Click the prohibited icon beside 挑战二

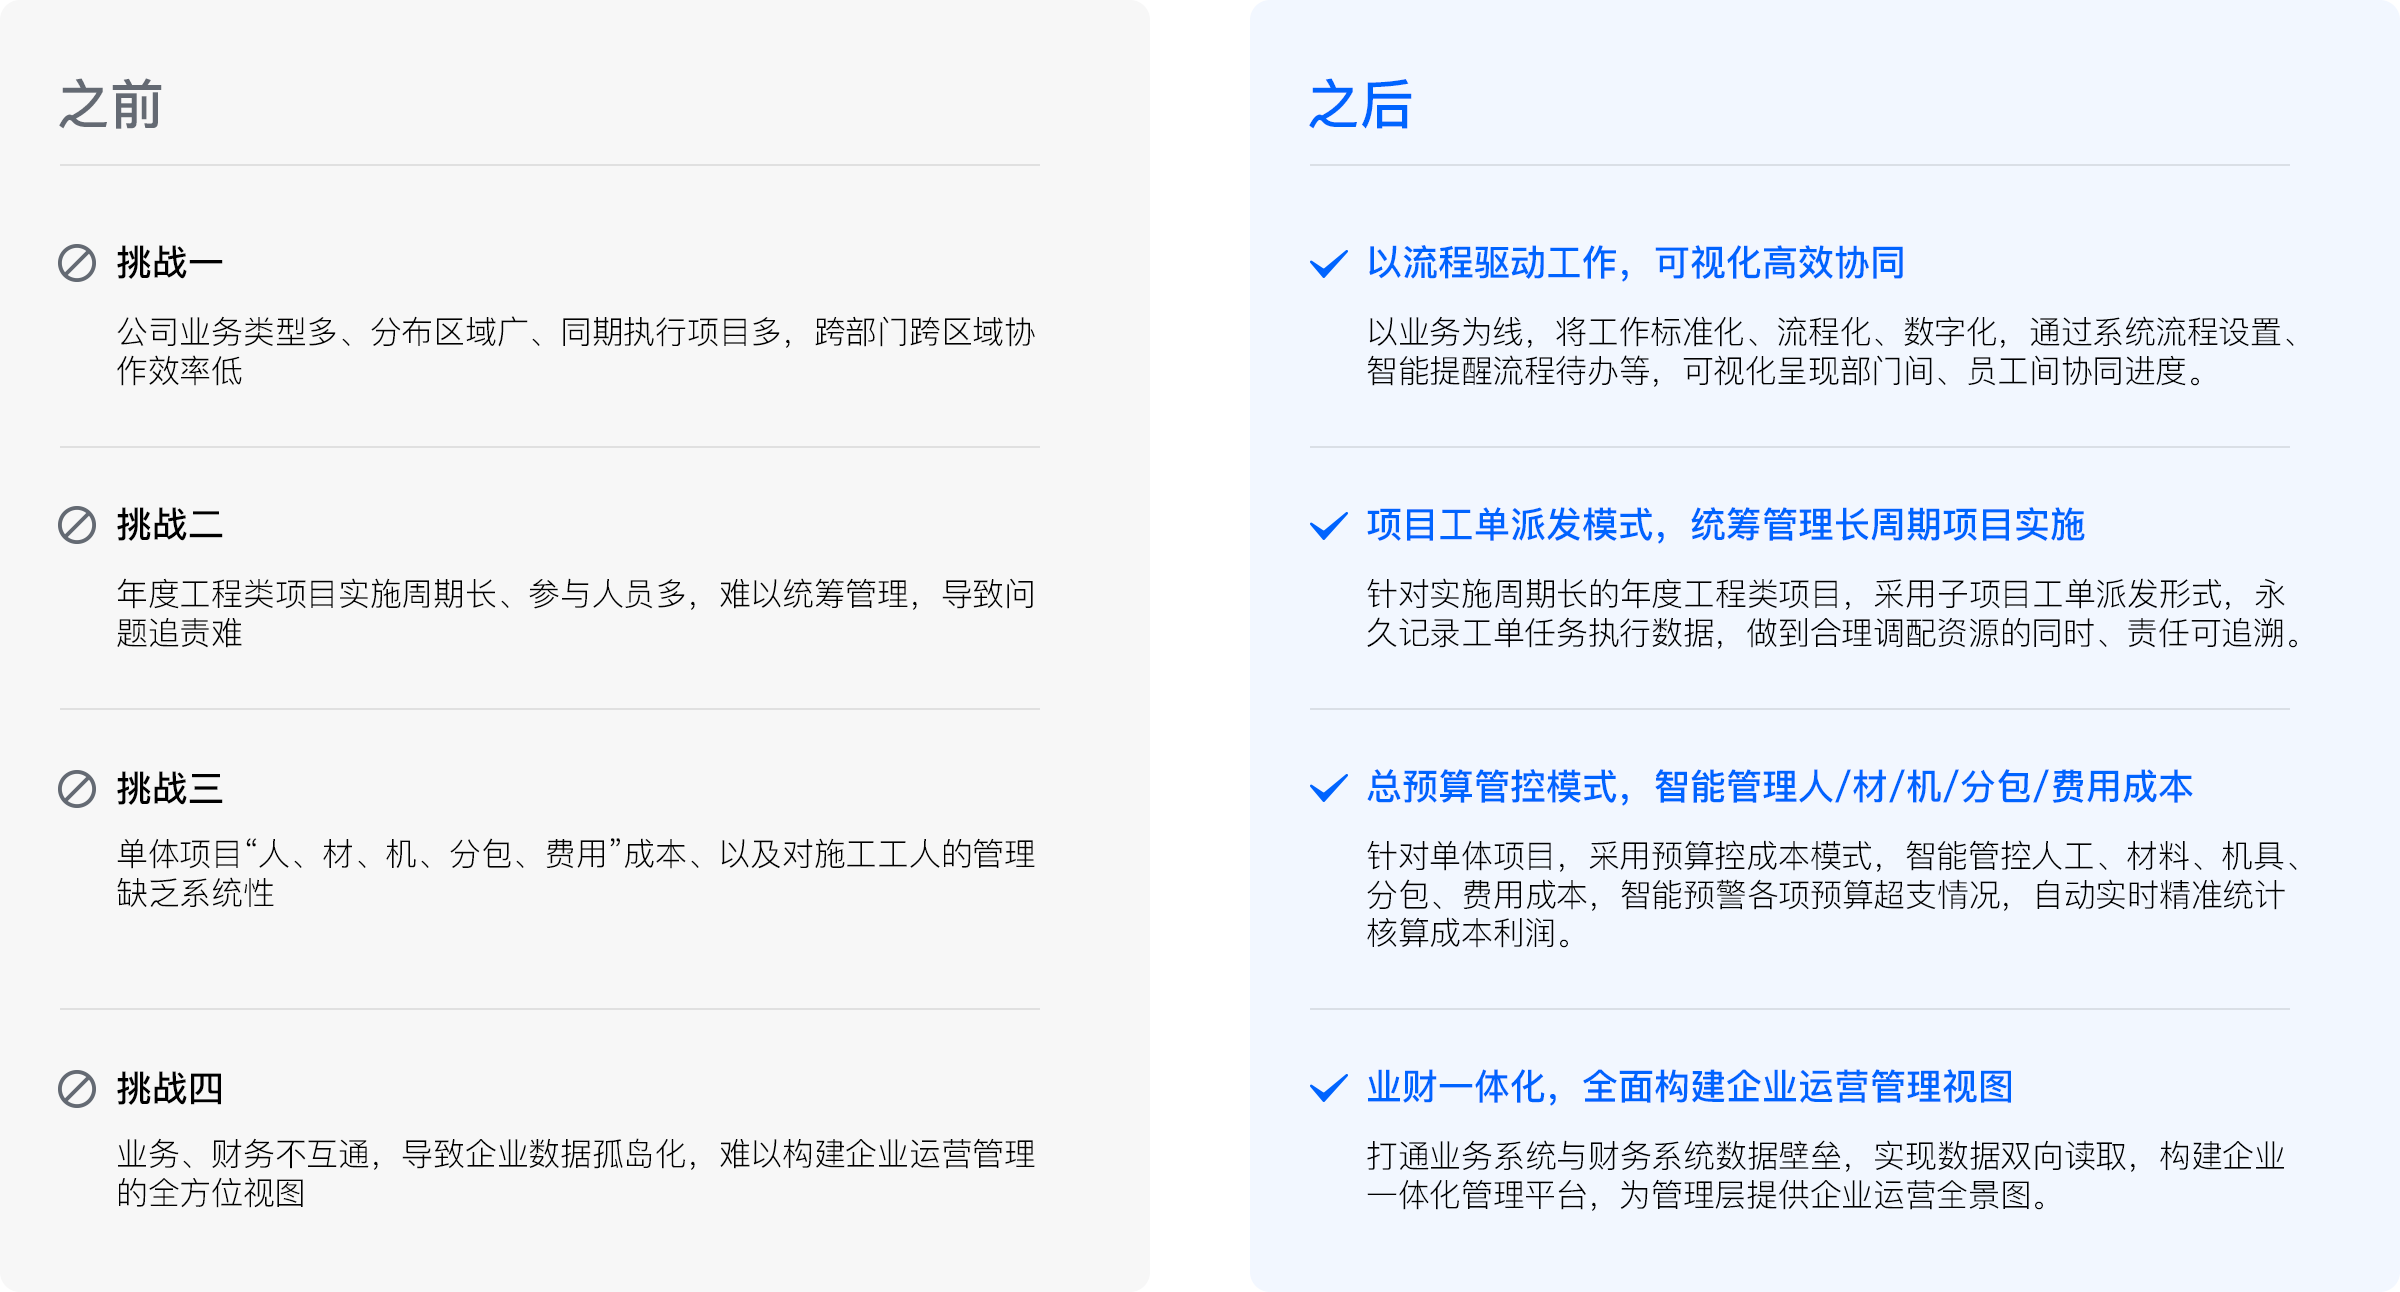point(77,525)
